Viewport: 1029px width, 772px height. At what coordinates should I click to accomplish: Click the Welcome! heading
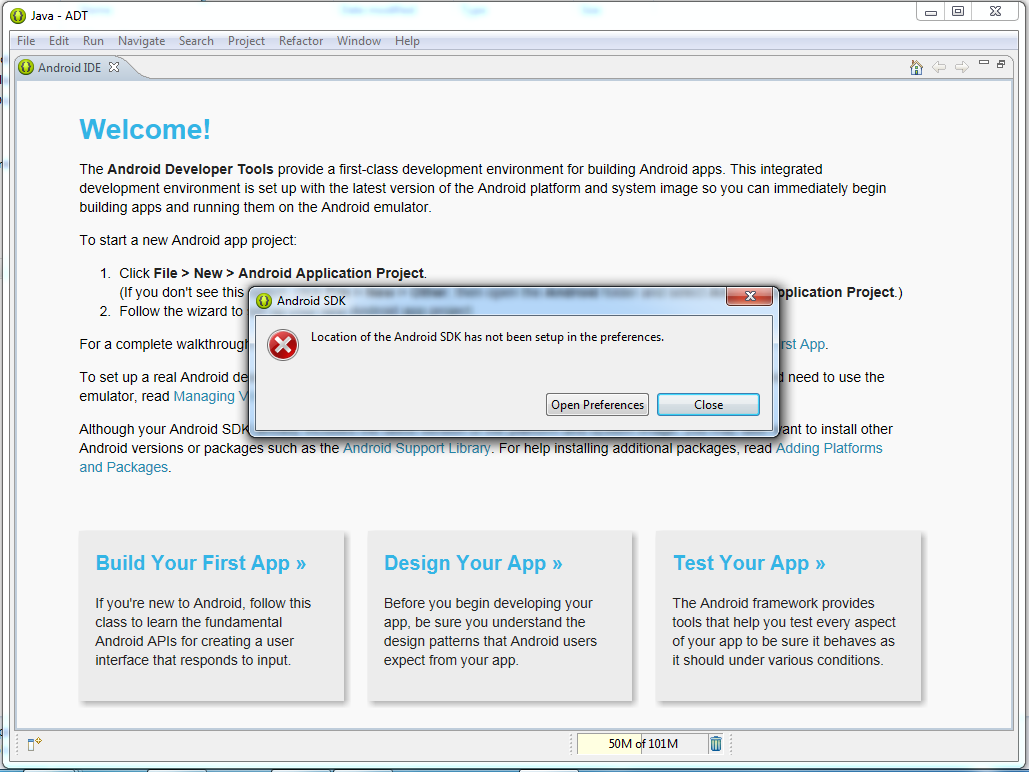coord(145,129)
